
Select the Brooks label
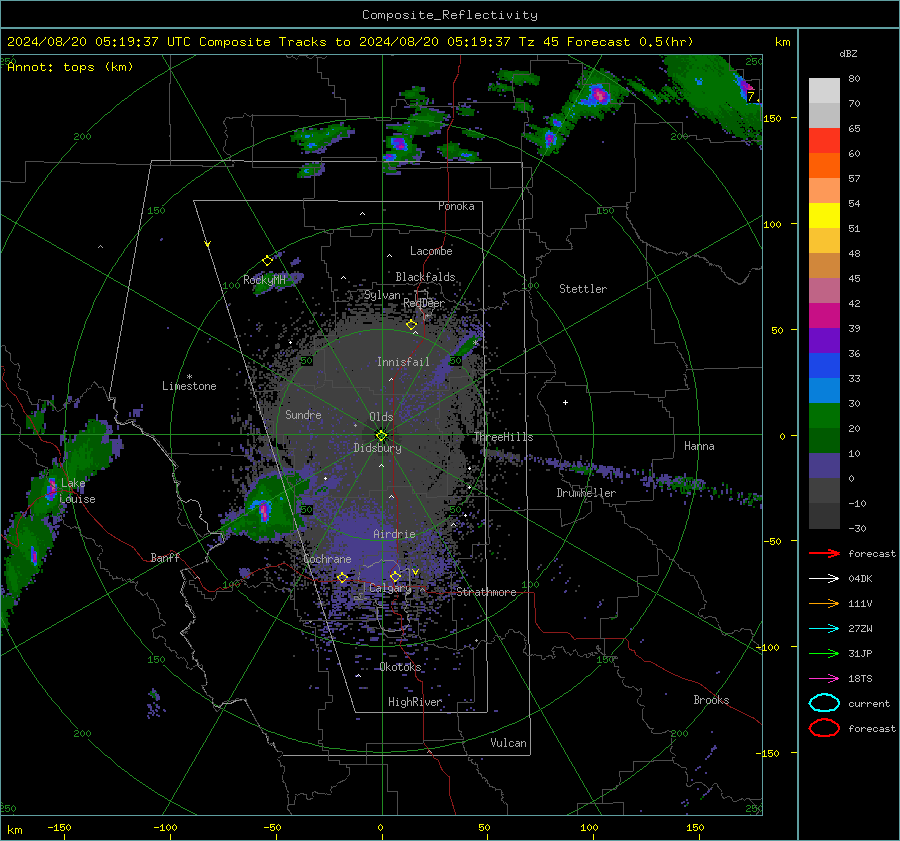pyautogui.click(x=711, y=700)
